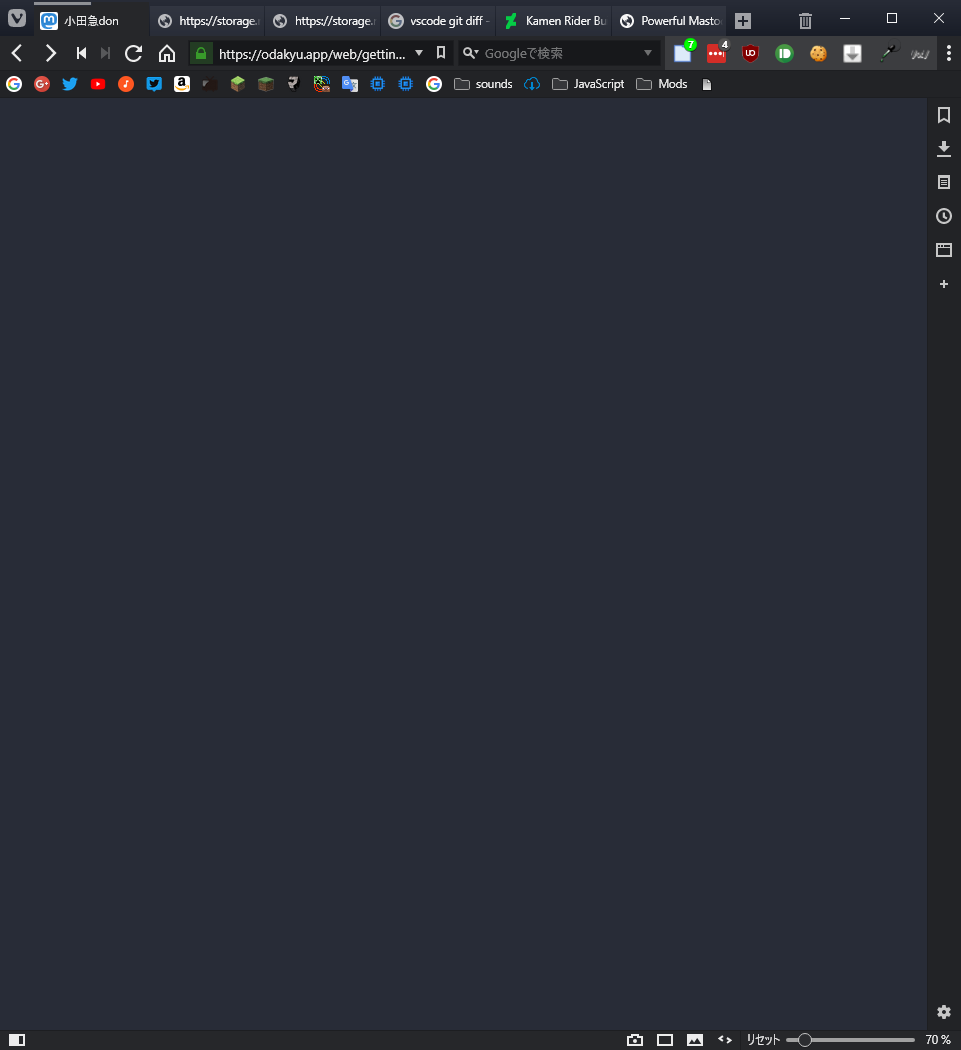The width and height of the screenshot is (961, 1050).
Task: Expand the address bar URL dropdown arrow
Action: [x=418, y=53]
